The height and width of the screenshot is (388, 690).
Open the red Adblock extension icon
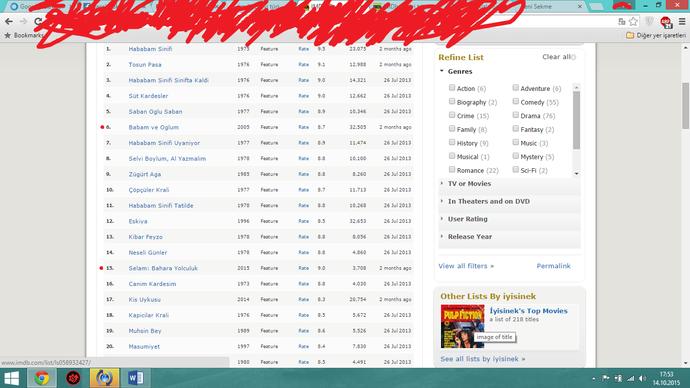pyautogui.click(x=665, y=22)
